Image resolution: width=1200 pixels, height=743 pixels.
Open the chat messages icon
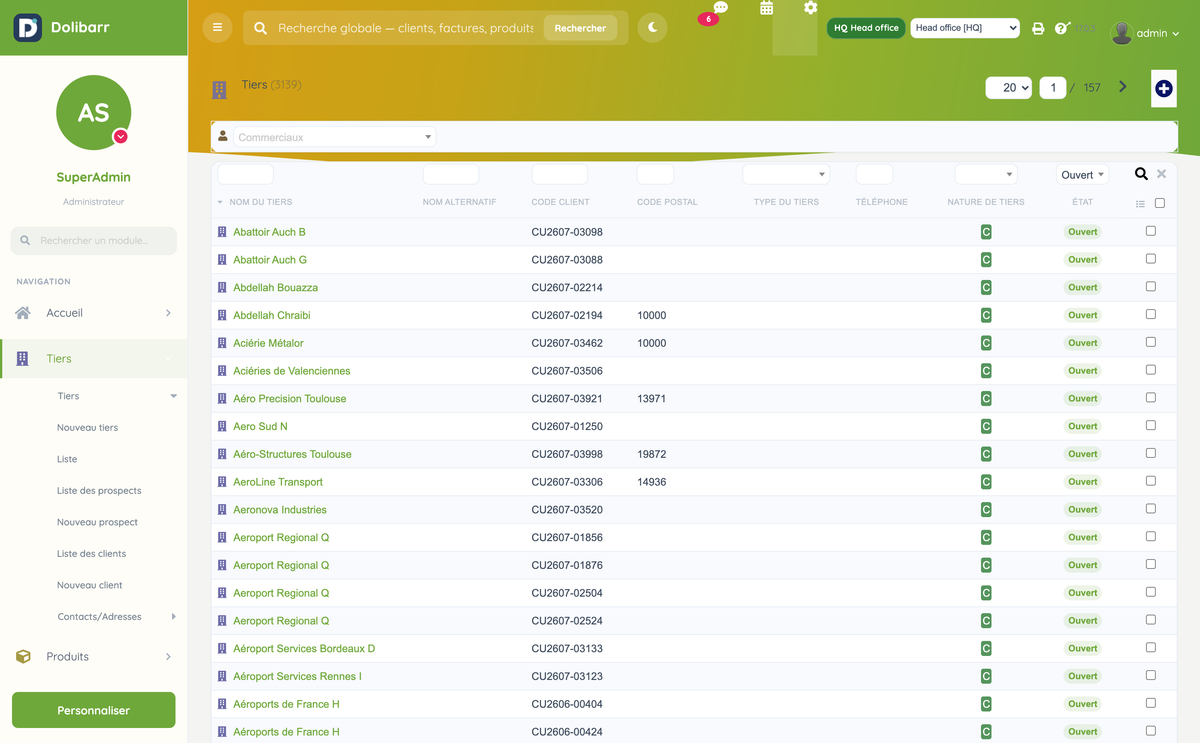[720, 8]
